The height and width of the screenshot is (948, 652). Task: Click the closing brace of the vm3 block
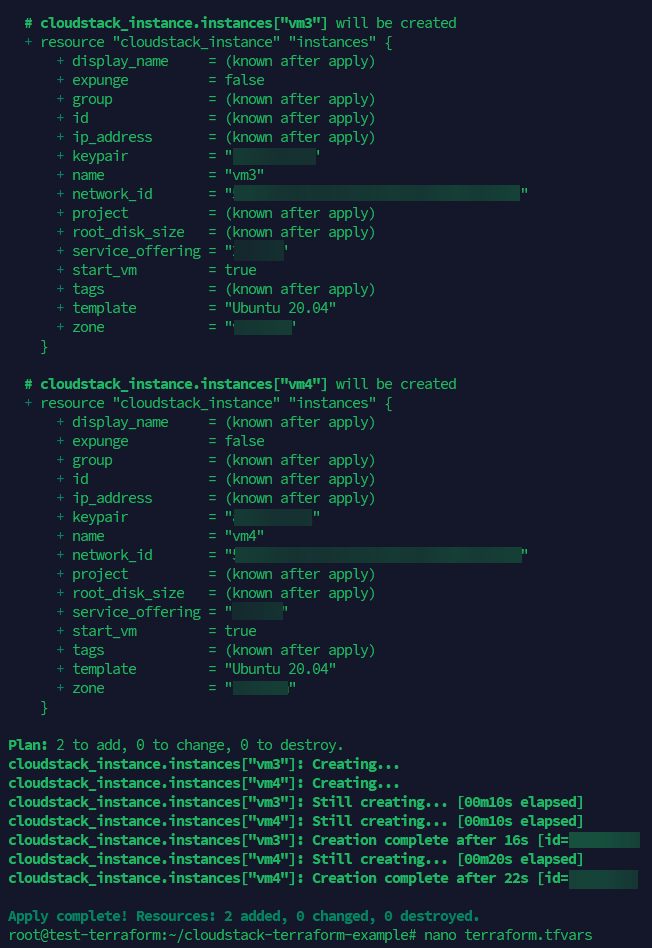(44, 346)
